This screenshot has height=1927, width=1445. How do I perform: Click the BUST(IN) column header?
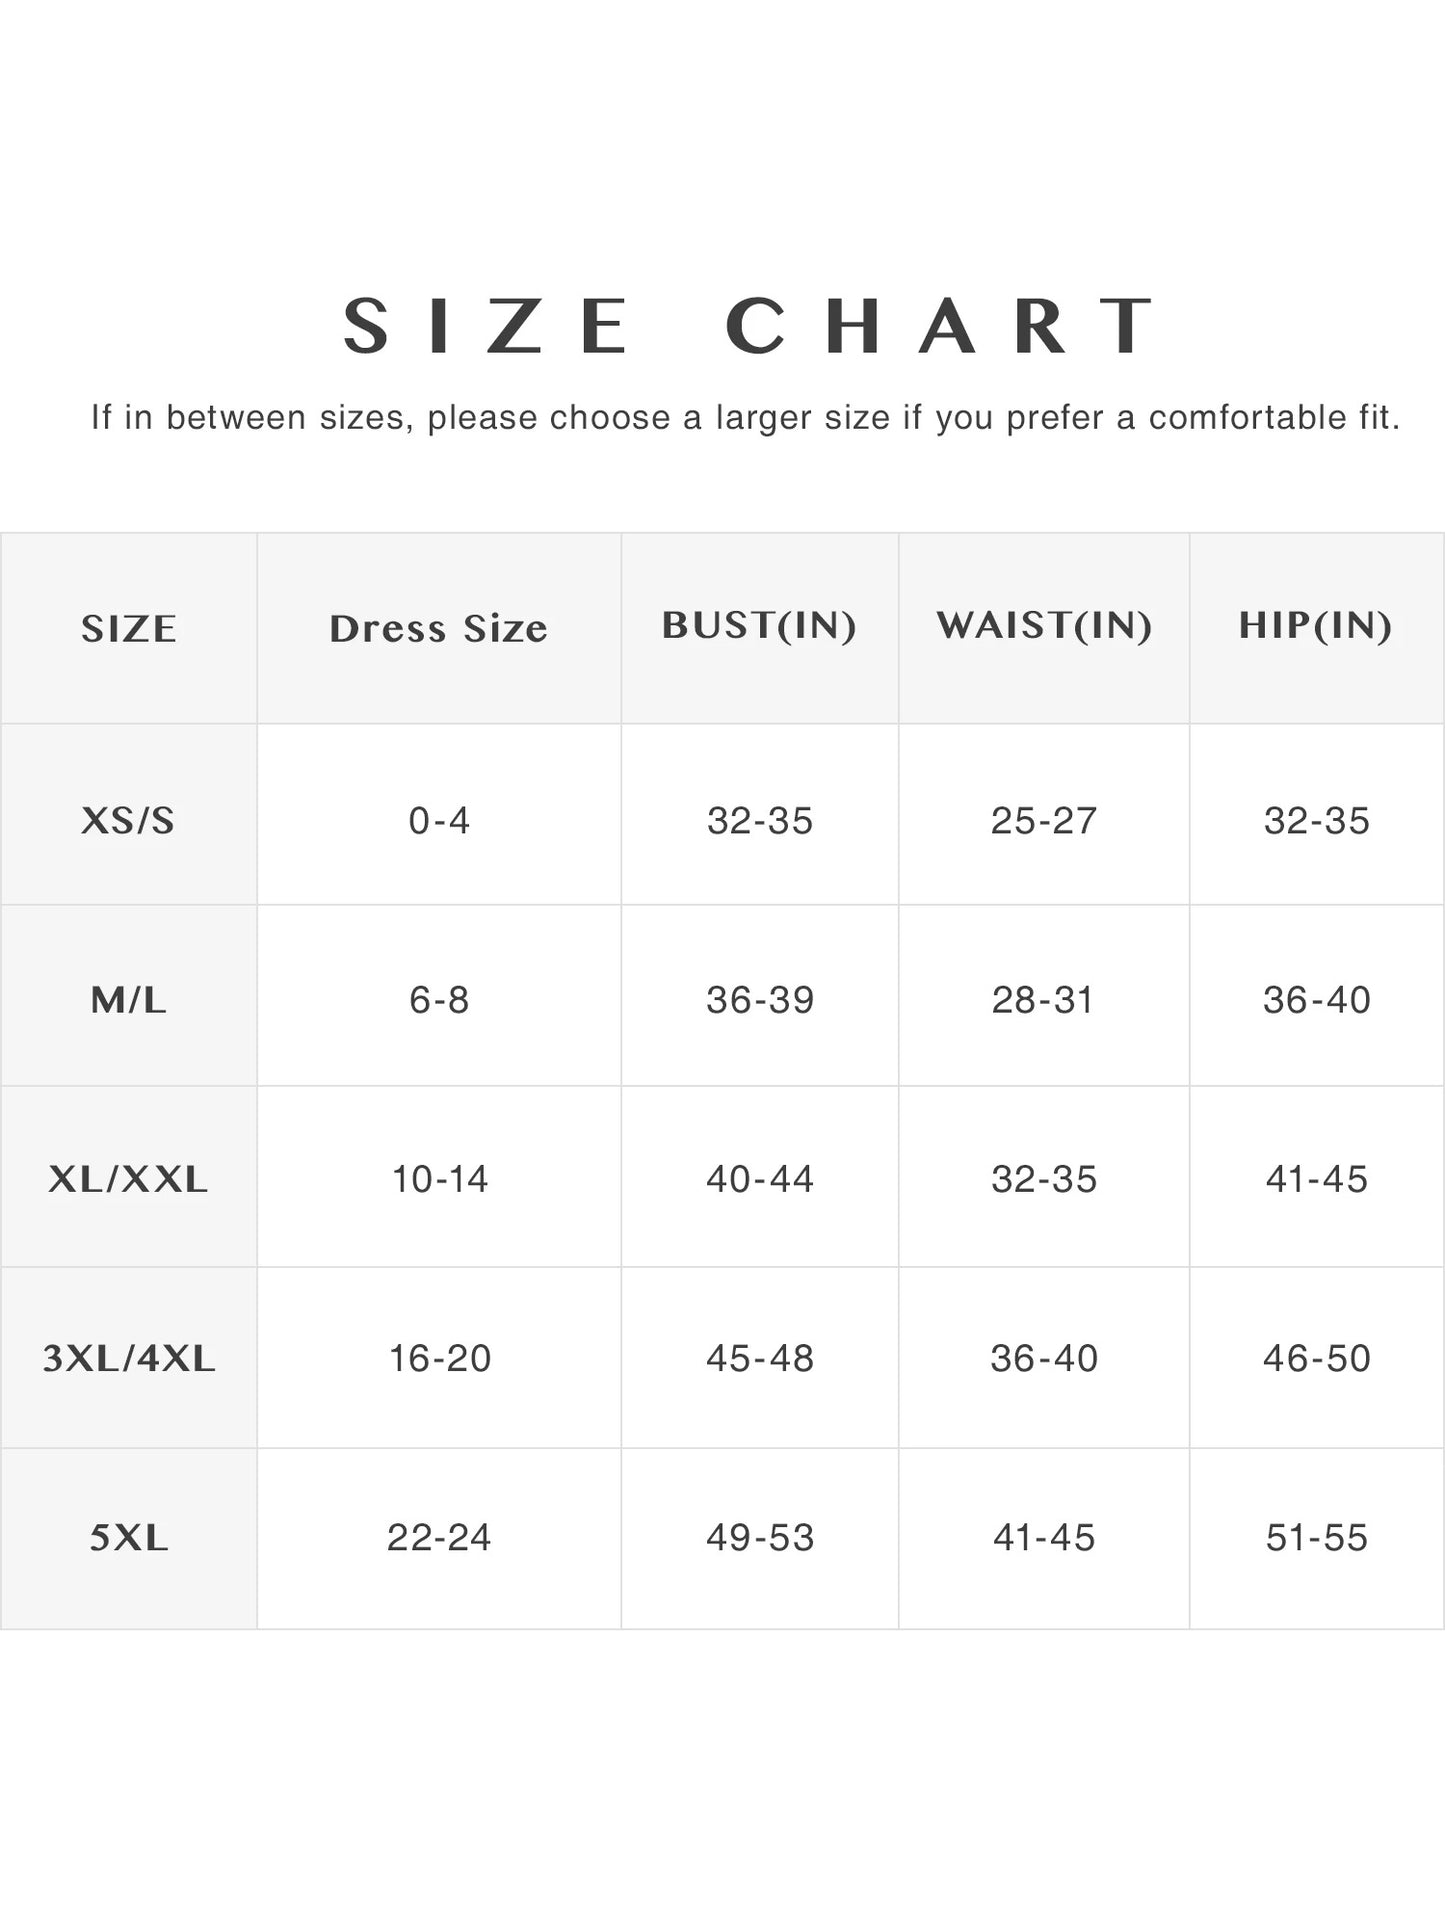pos(759,626)
